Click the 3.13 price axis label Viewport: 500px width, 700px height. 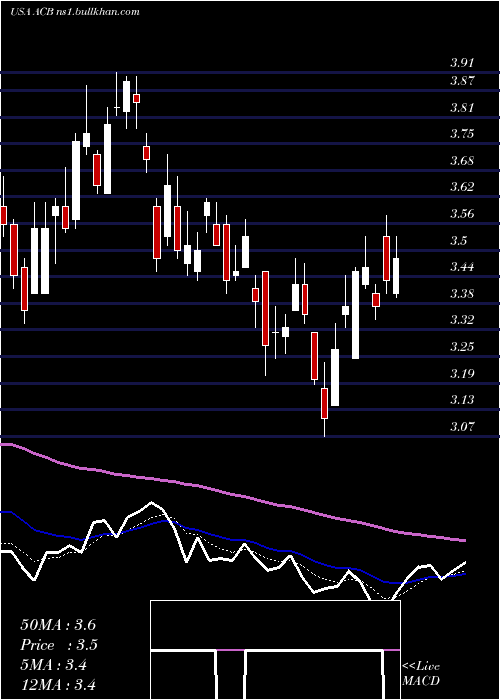[x=462, y=400]
